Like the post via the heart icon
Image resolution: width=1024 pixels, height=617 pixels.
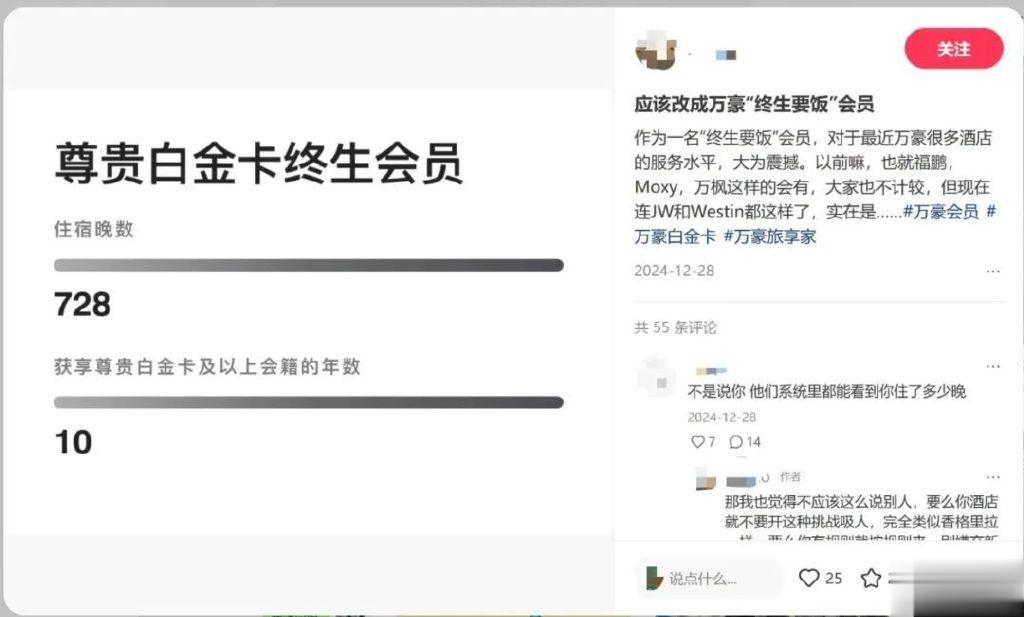(808, 578)
